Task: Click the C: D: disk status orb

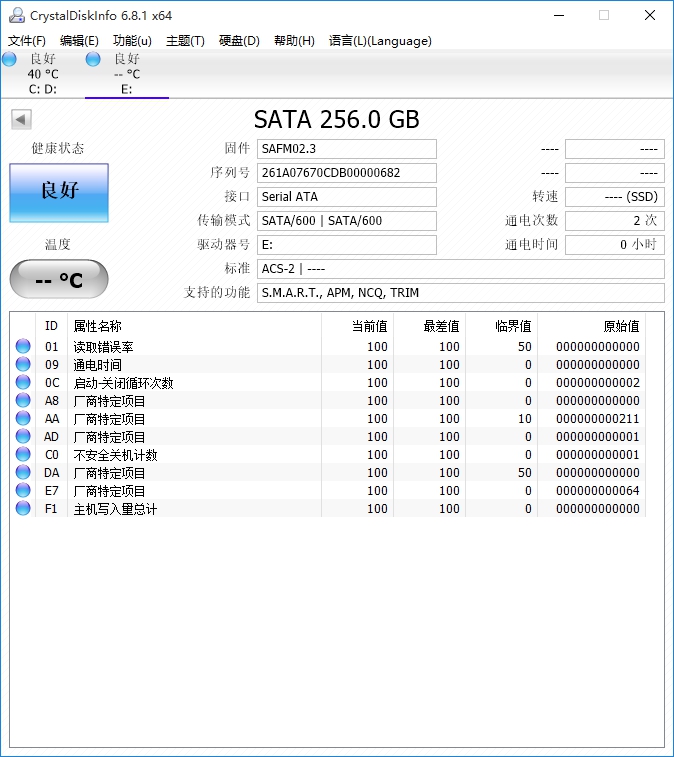Action: click(10, 60)
